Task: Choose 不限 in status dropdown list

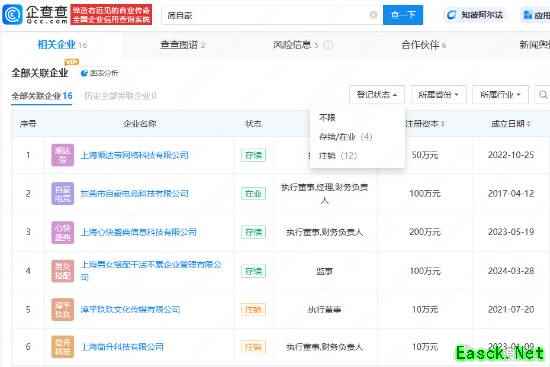Action: point(327,118)
